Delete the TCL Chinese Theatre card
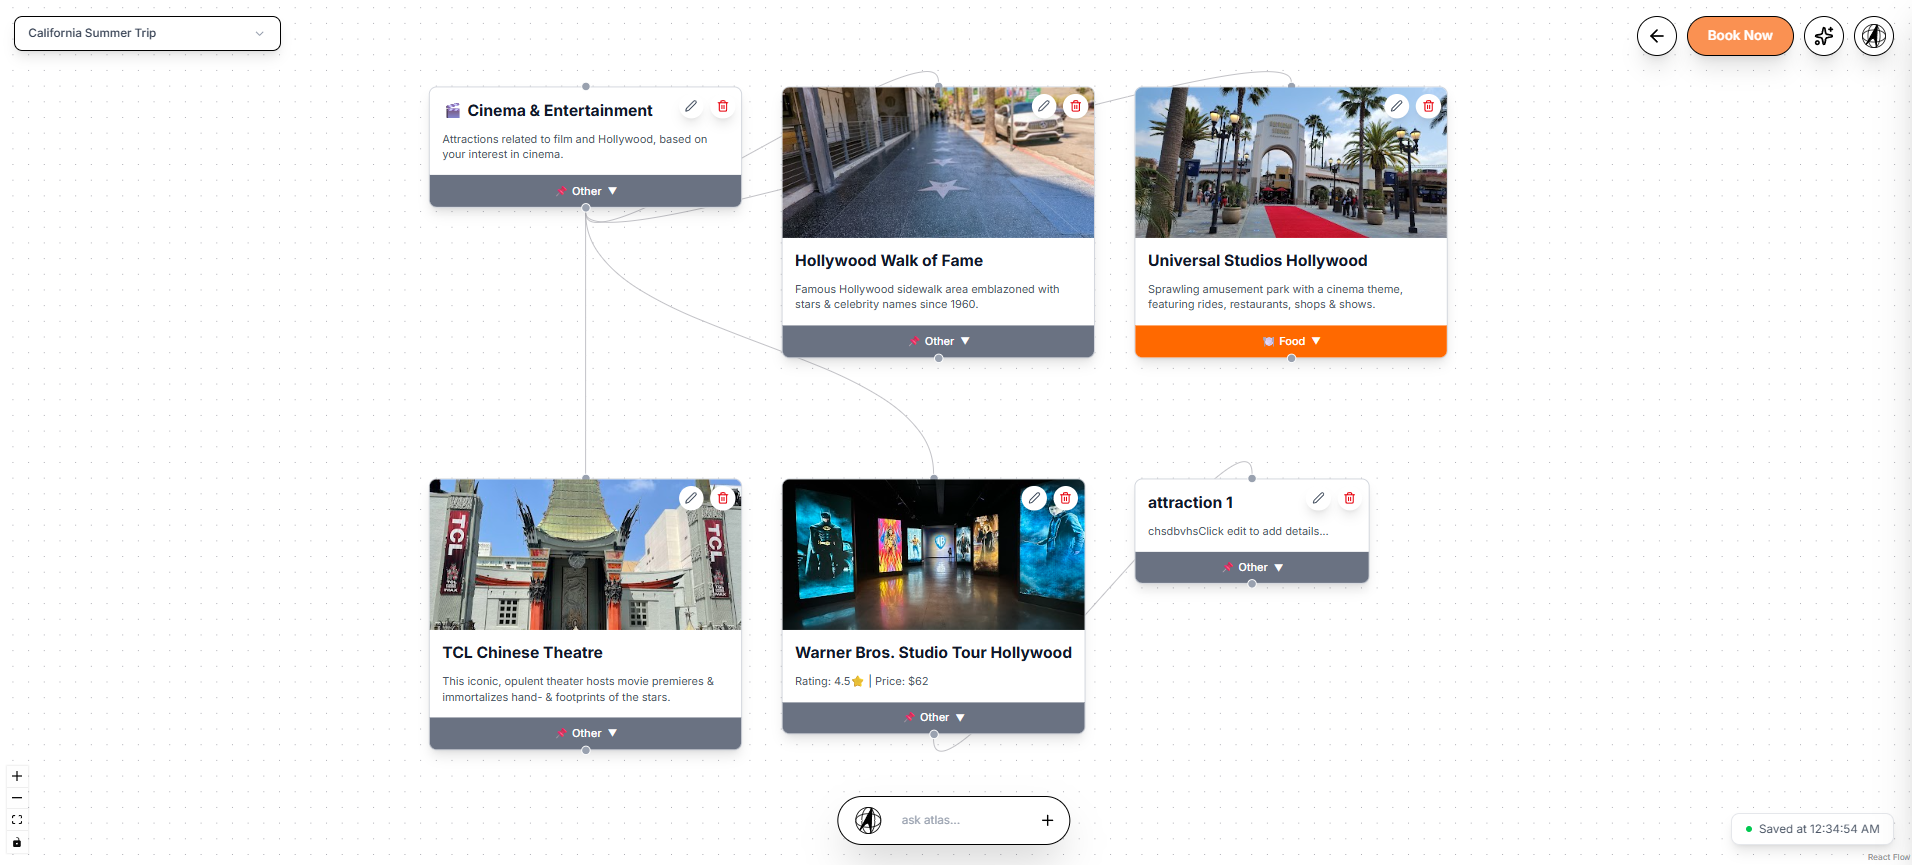This screenshot has height=865, width=1912. click(x=723, y=498)
